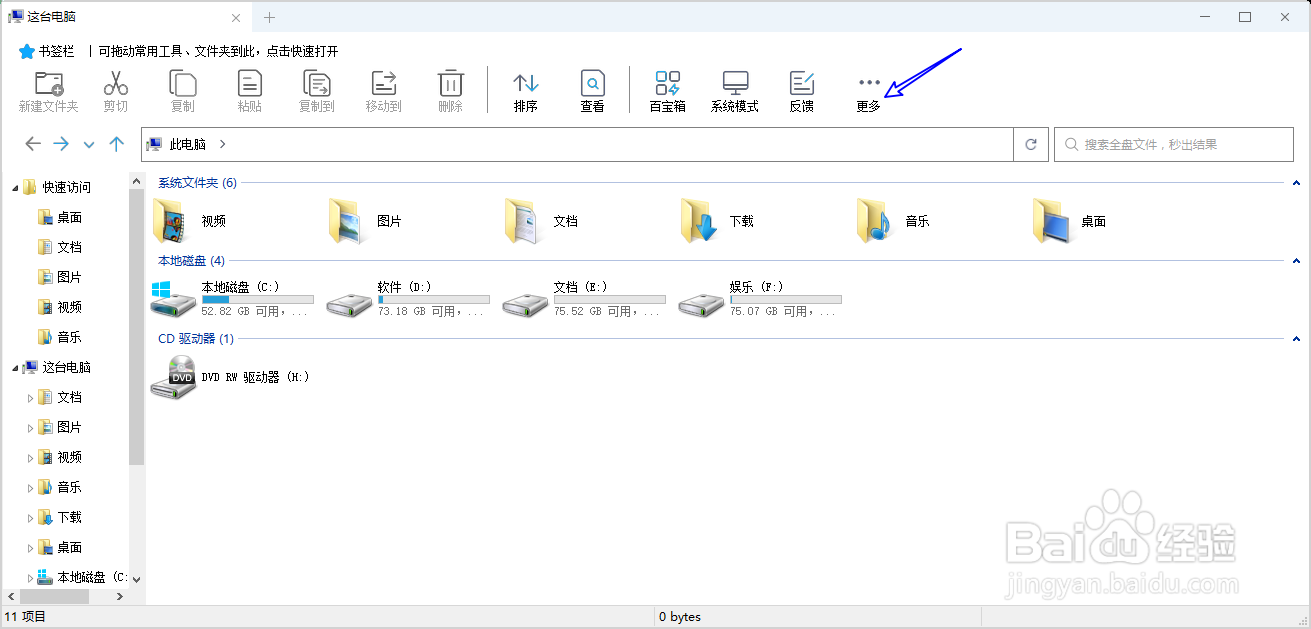The height and width of the screenshot is (629, 1311).
Task: Select 文档 under 快速访问
Action: point(60,247)
